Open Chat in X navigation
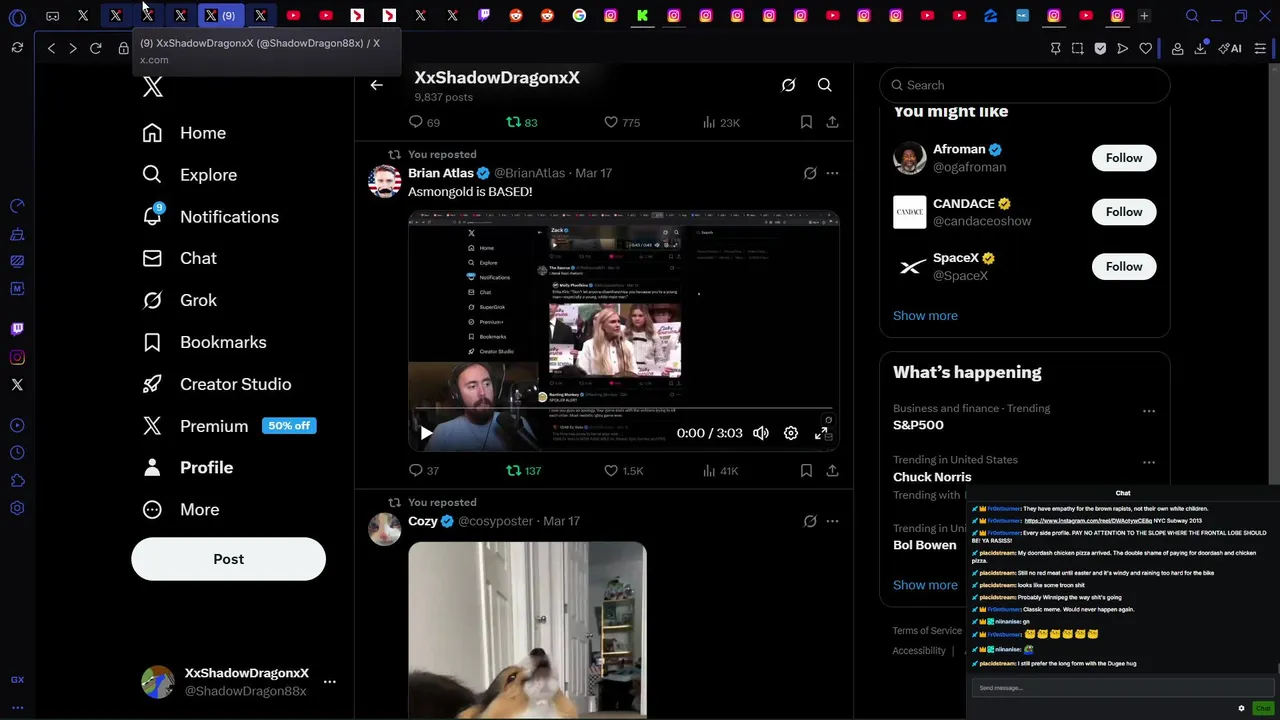Screen dimensions: 1280x720 (180, 258)
